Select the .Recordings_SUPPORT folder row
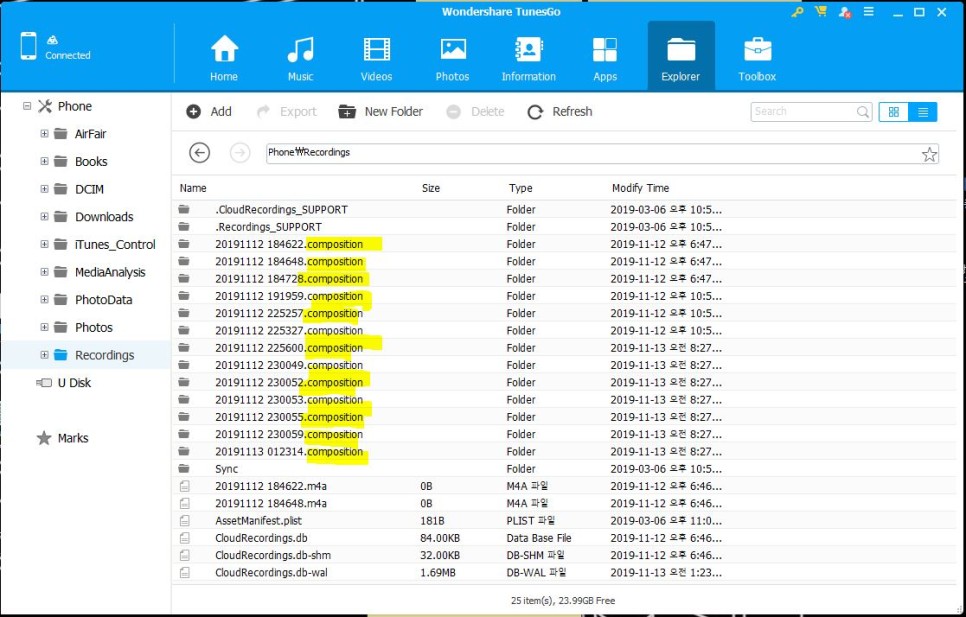This screenshot has height=617, width=966. [x=563, y=227]
